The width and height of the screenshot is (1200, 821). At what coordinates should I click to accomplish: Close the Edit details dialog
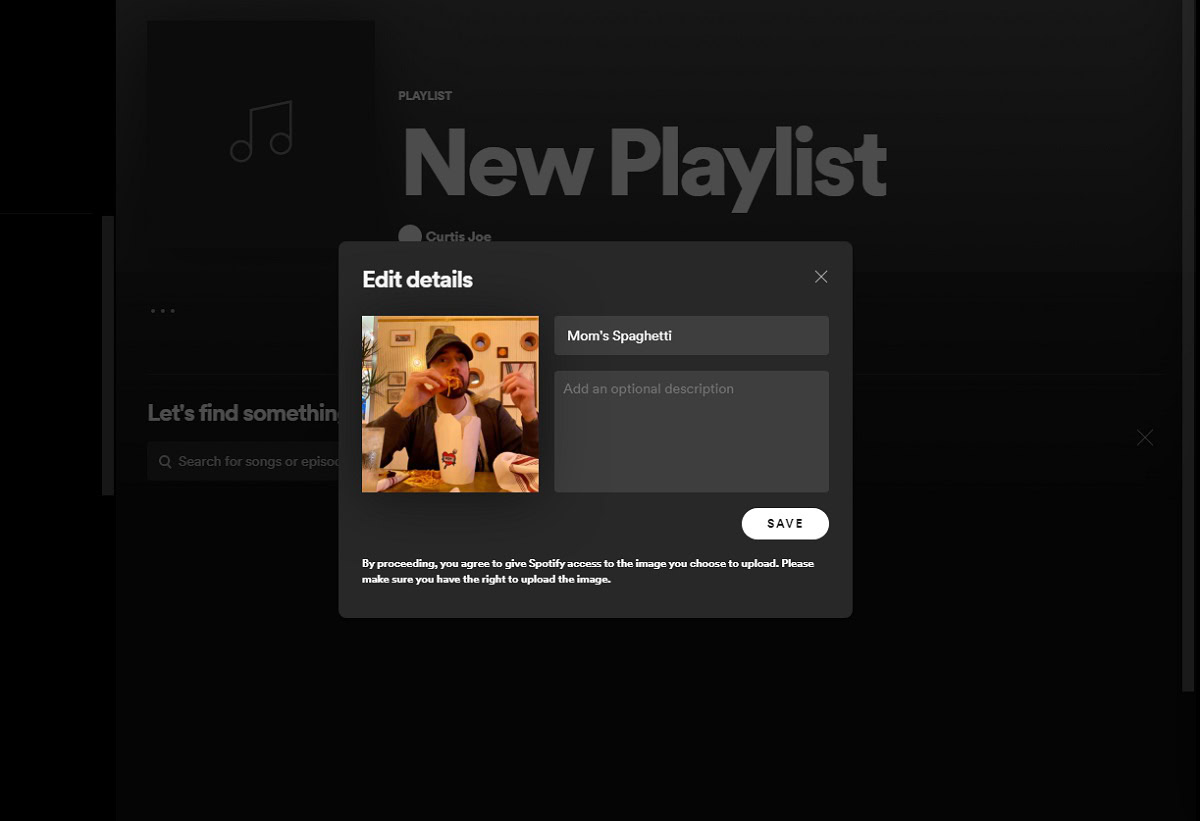pyautogui.click(x=821, y=277)
